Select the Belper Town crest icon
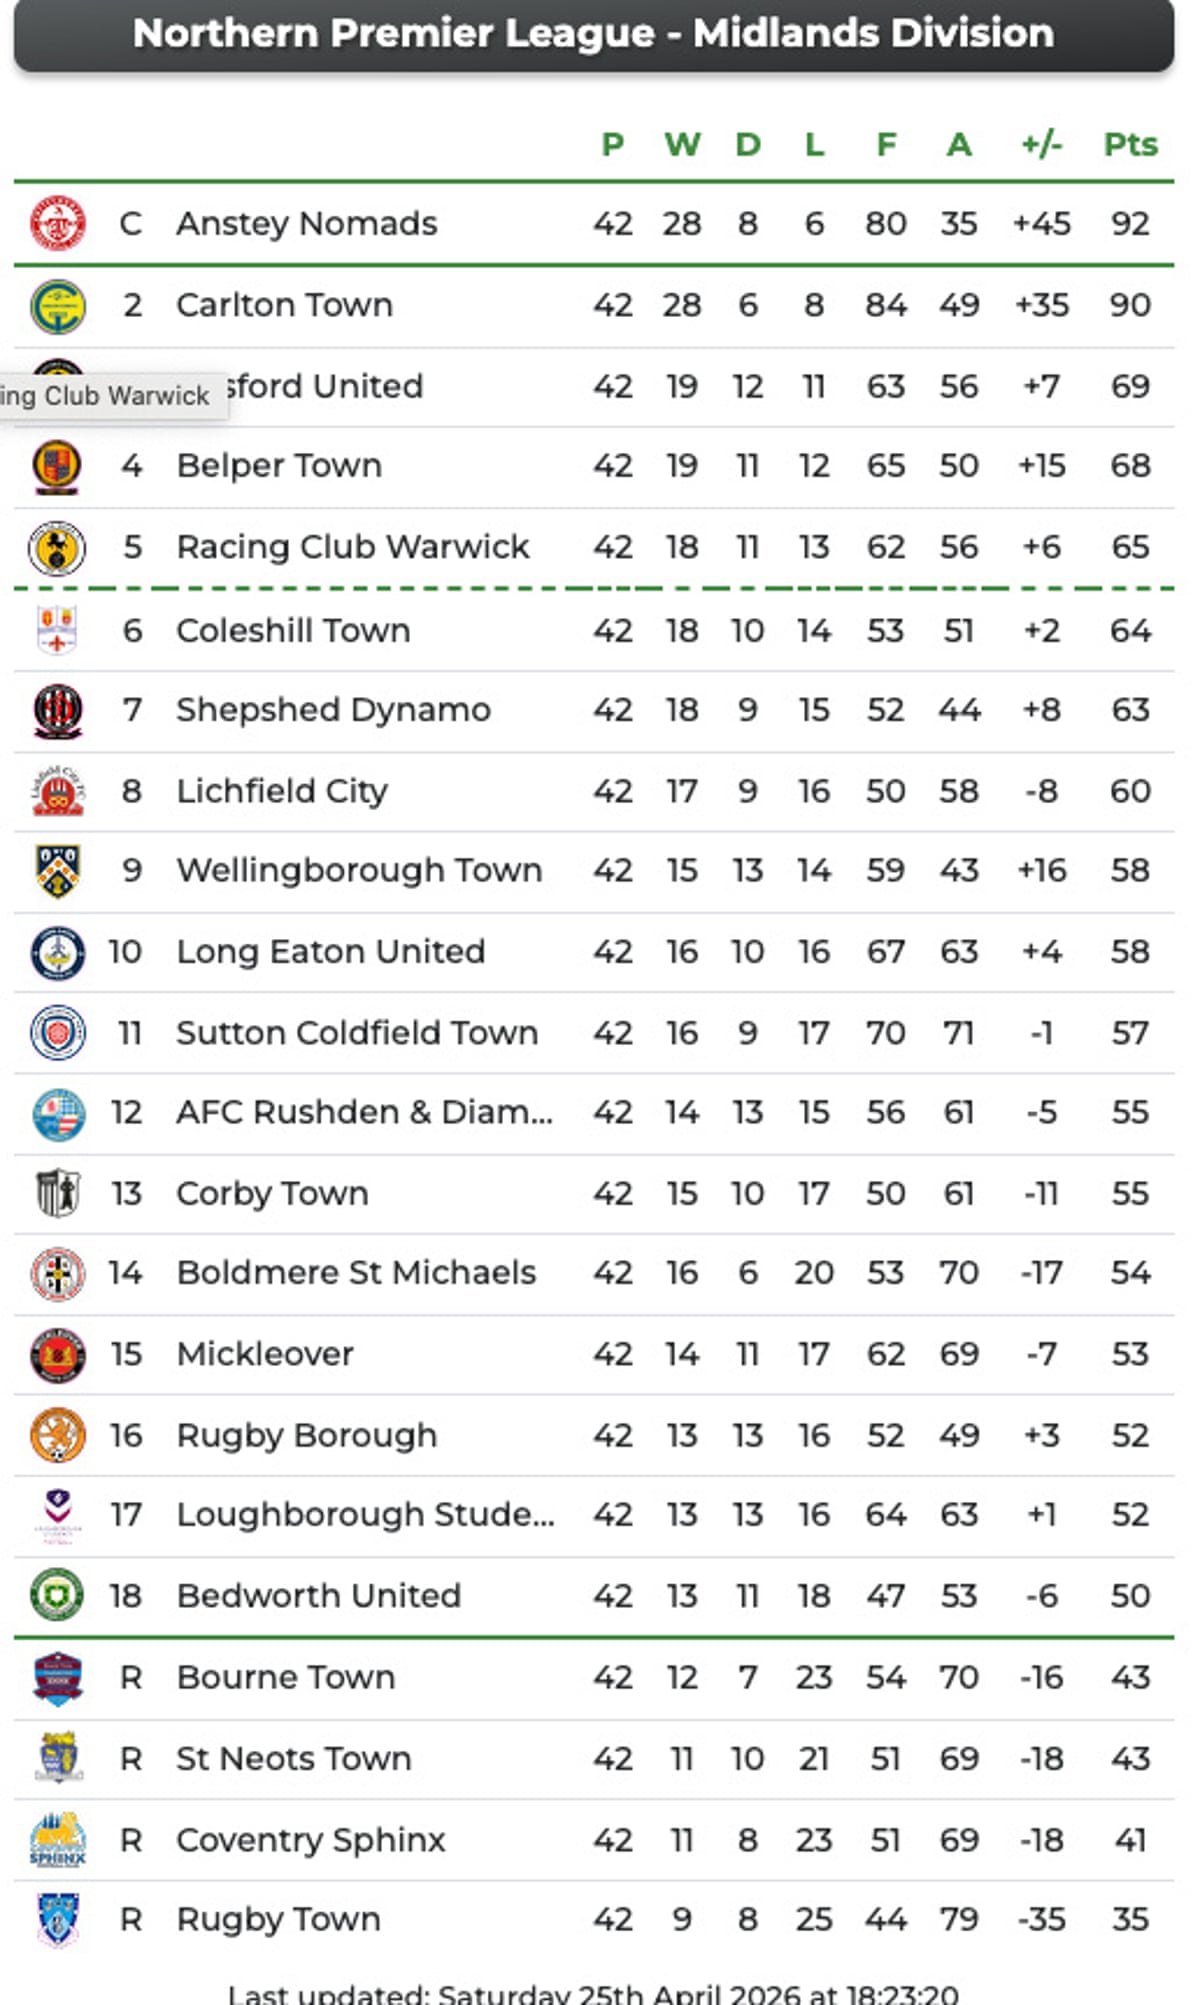Viewport: 1200px width, 2005px height. 57,466
